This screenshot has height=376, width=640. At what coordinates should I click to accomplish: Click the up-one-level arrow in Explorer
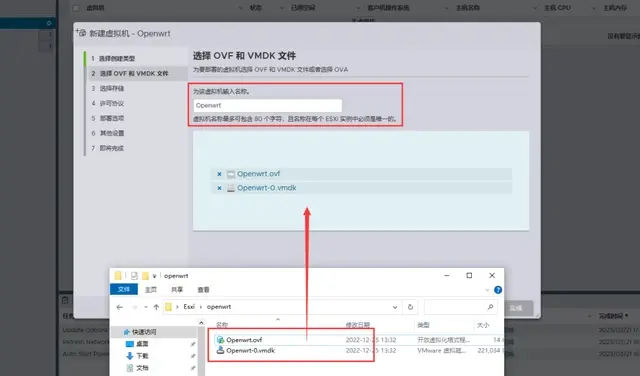(x=156, y=307)
